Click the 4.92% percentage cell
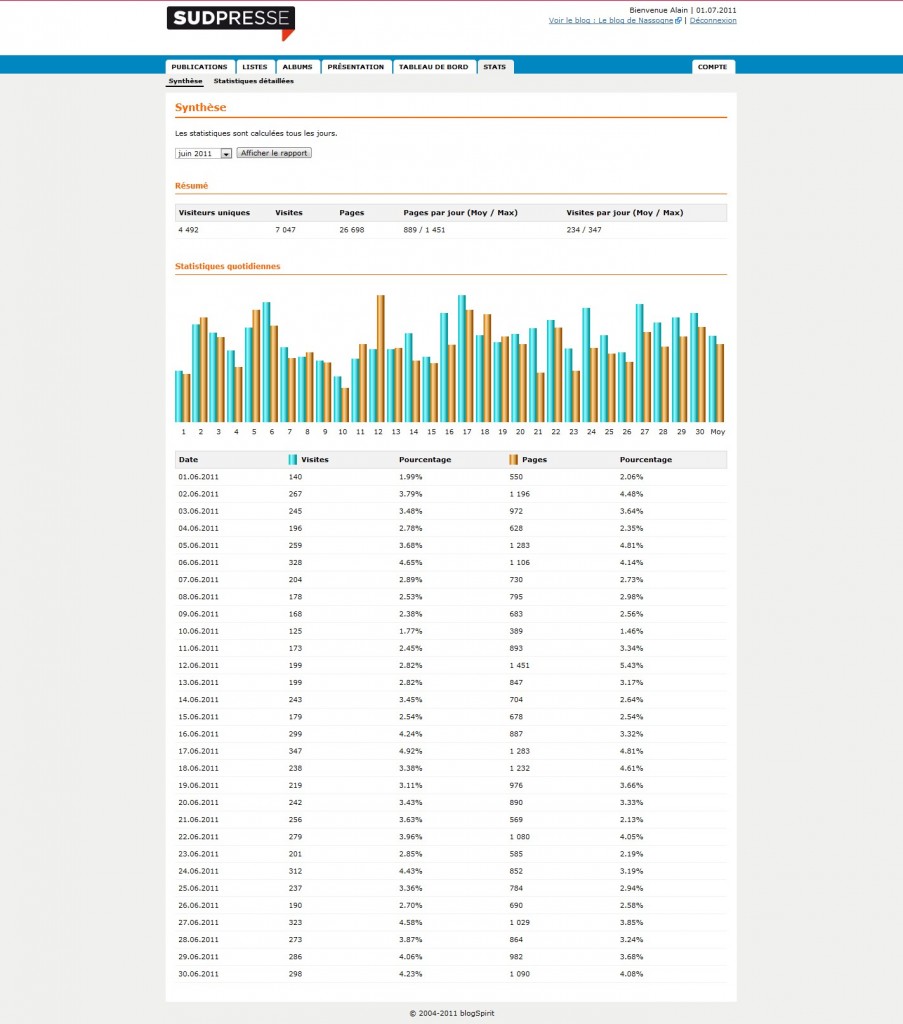Viewport: 903px width, 1024px height. [411, 751]
